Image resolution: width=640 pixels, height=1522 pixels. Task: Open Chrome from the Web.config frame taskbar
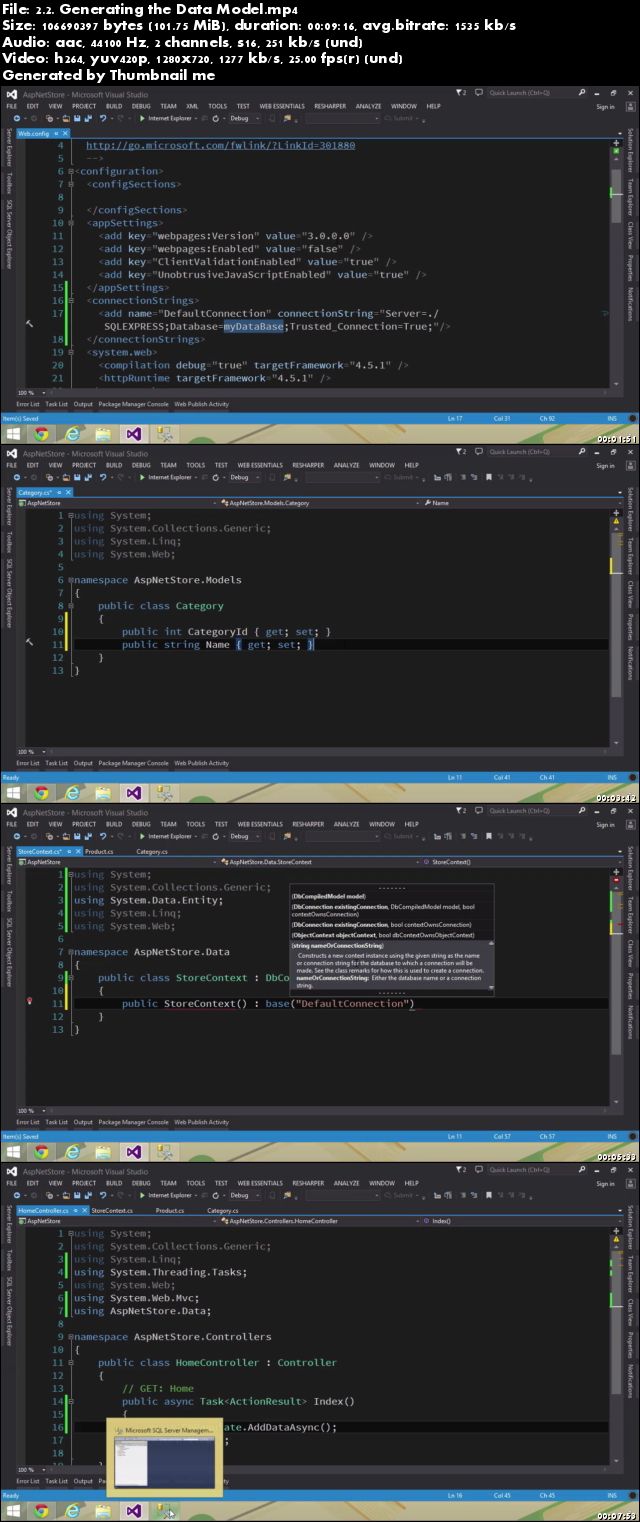(41, 434)
